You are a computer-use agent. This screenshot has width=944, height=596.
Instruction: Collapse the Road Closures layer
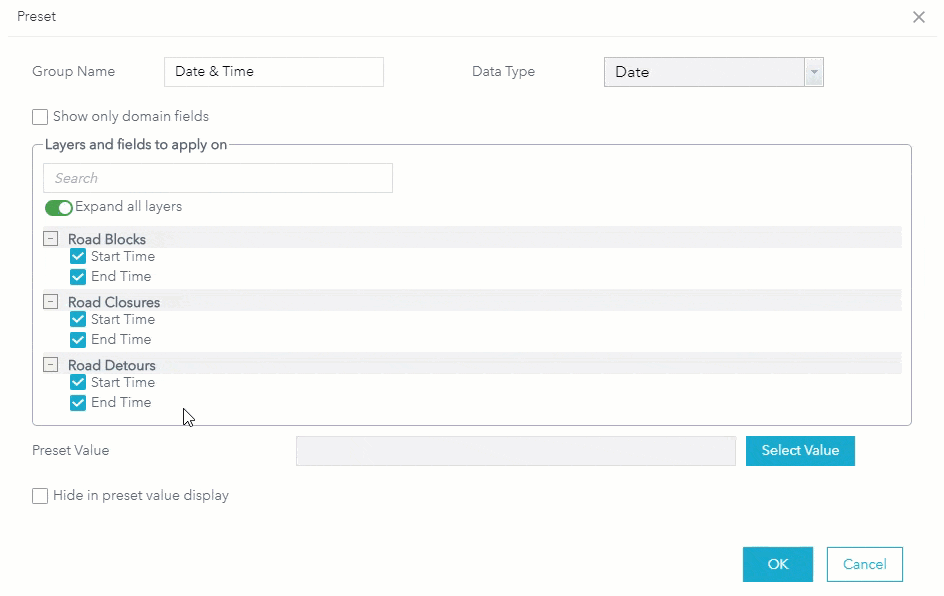coord(50,302)
